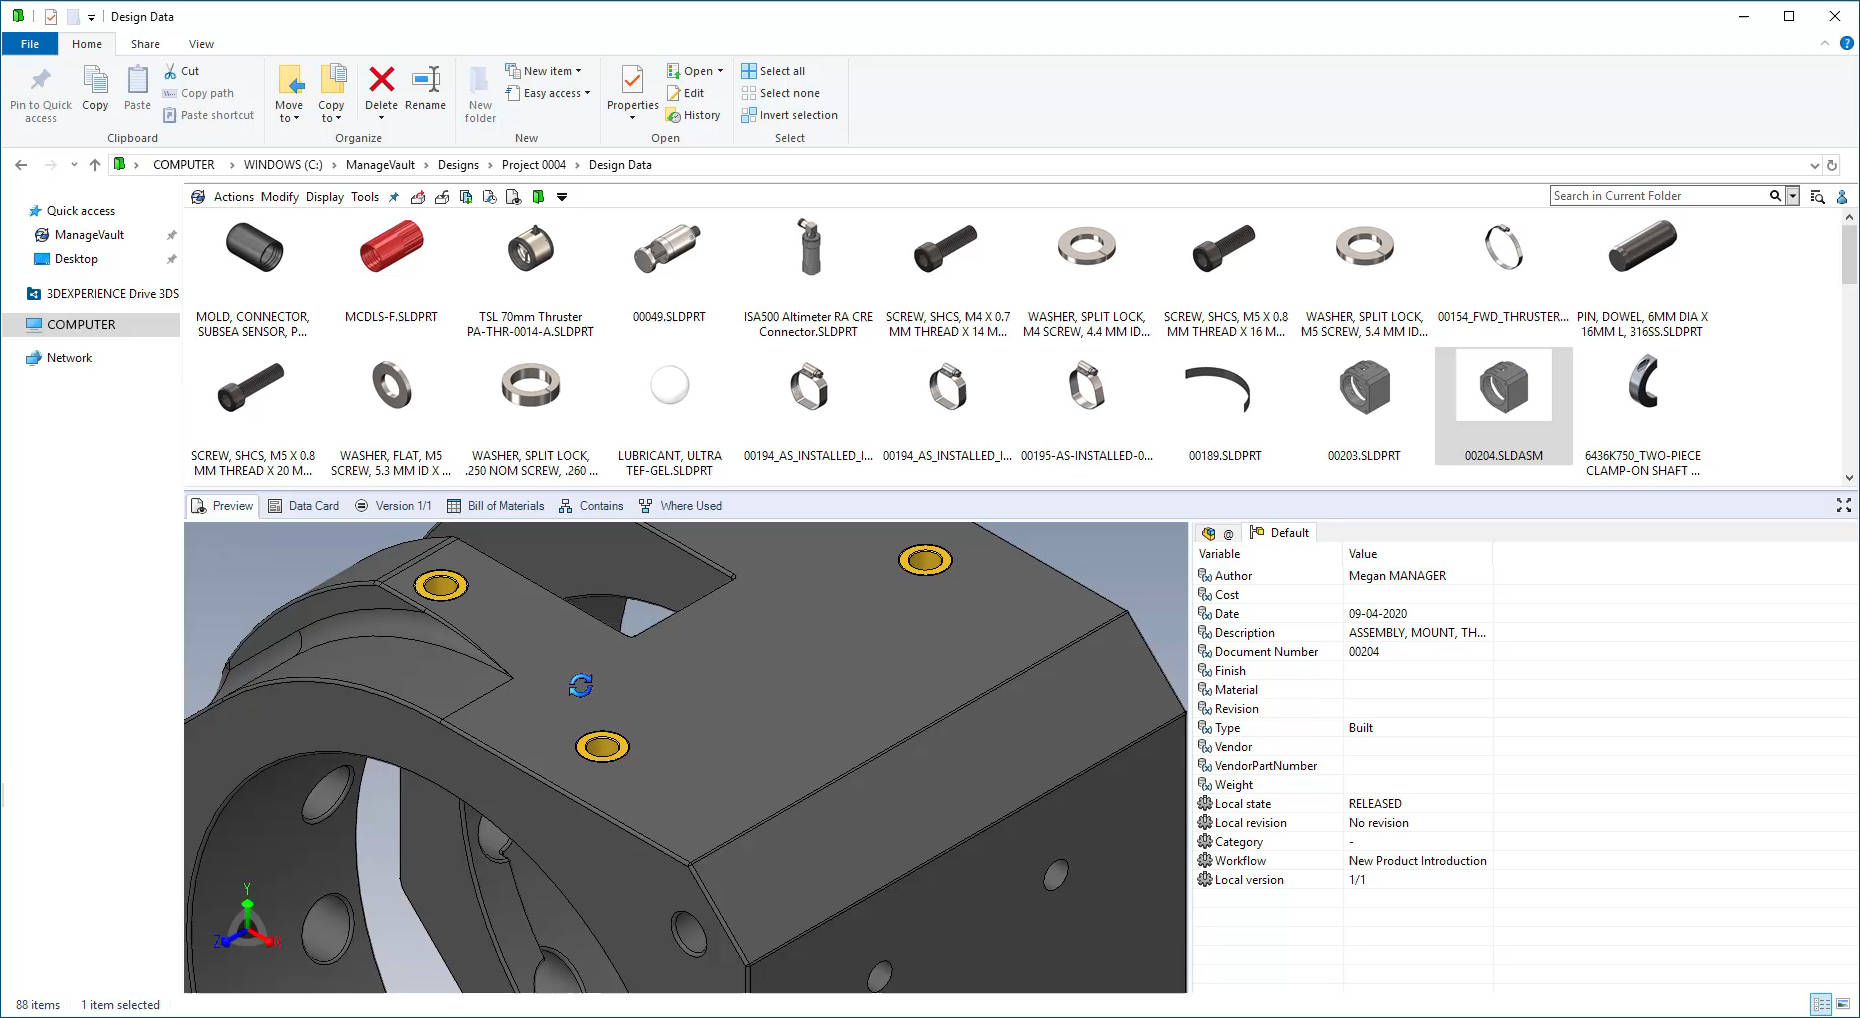Click the Check In icon in PDM toolbar
This screenshot has width=1860, height=1018.
(x=441, y=197)
